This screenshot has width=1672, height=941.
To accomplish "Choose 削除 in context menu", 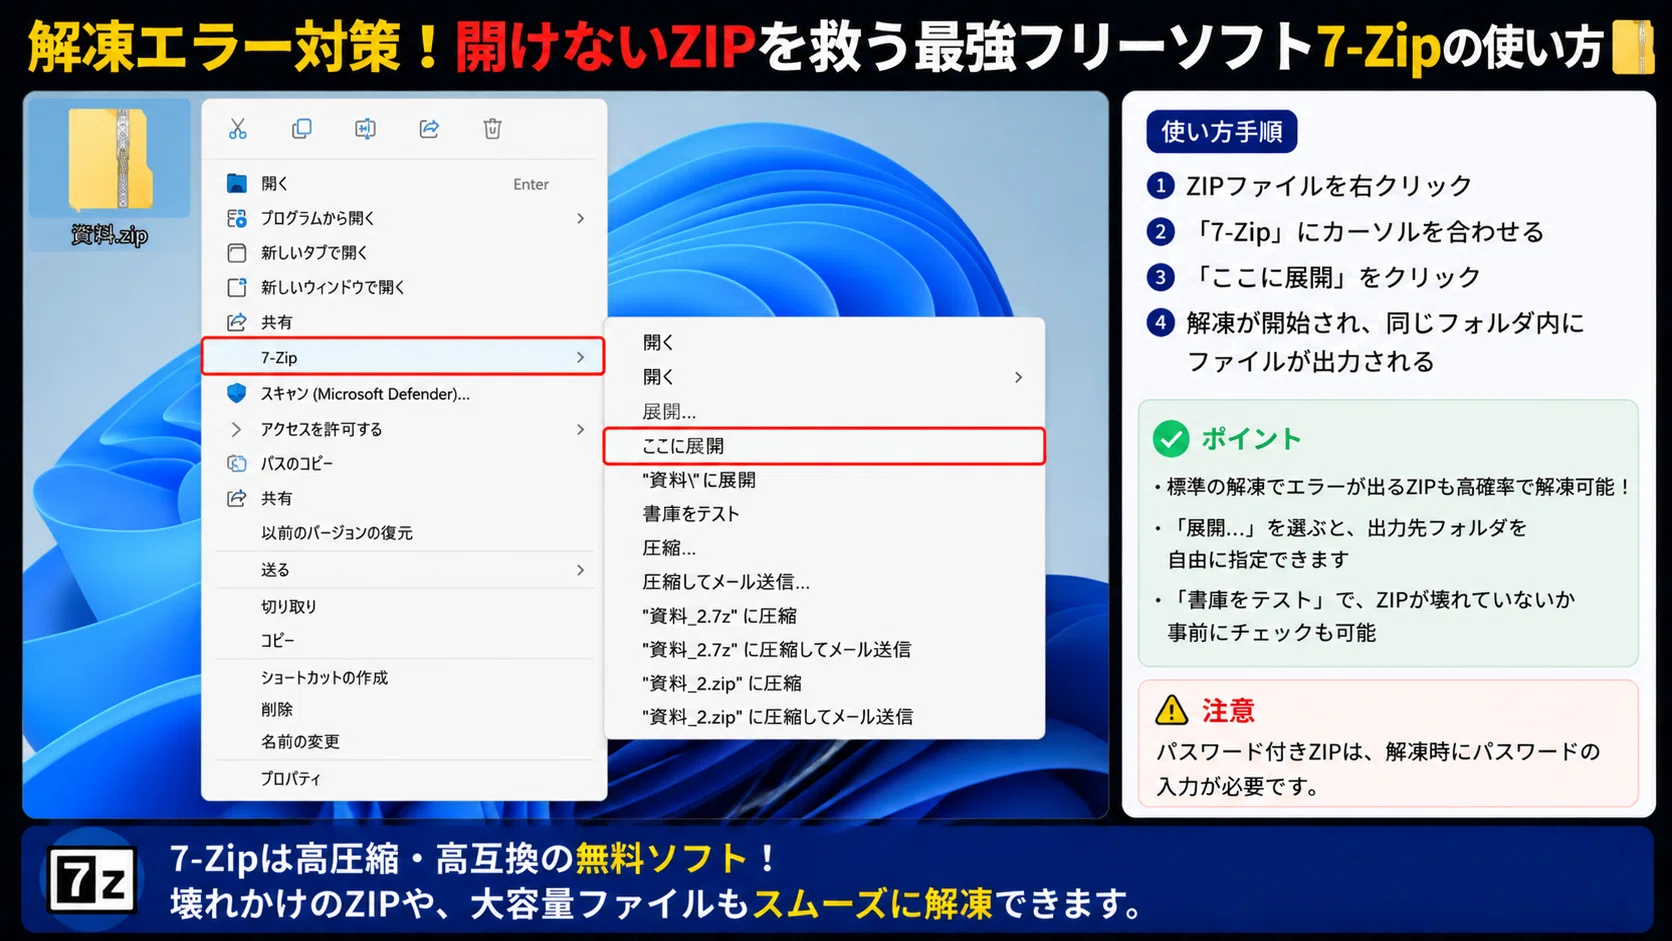I will 403,709.
